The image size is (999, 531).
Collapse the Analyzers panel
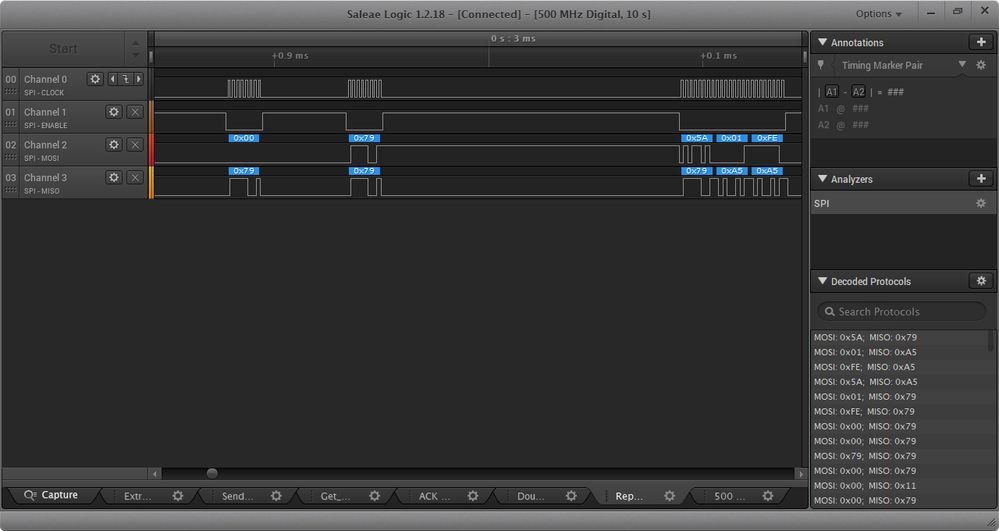click(822, 178)
